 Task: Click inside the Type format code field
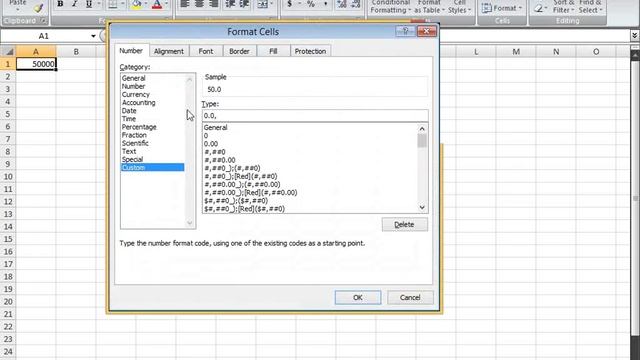pos(315,116)
